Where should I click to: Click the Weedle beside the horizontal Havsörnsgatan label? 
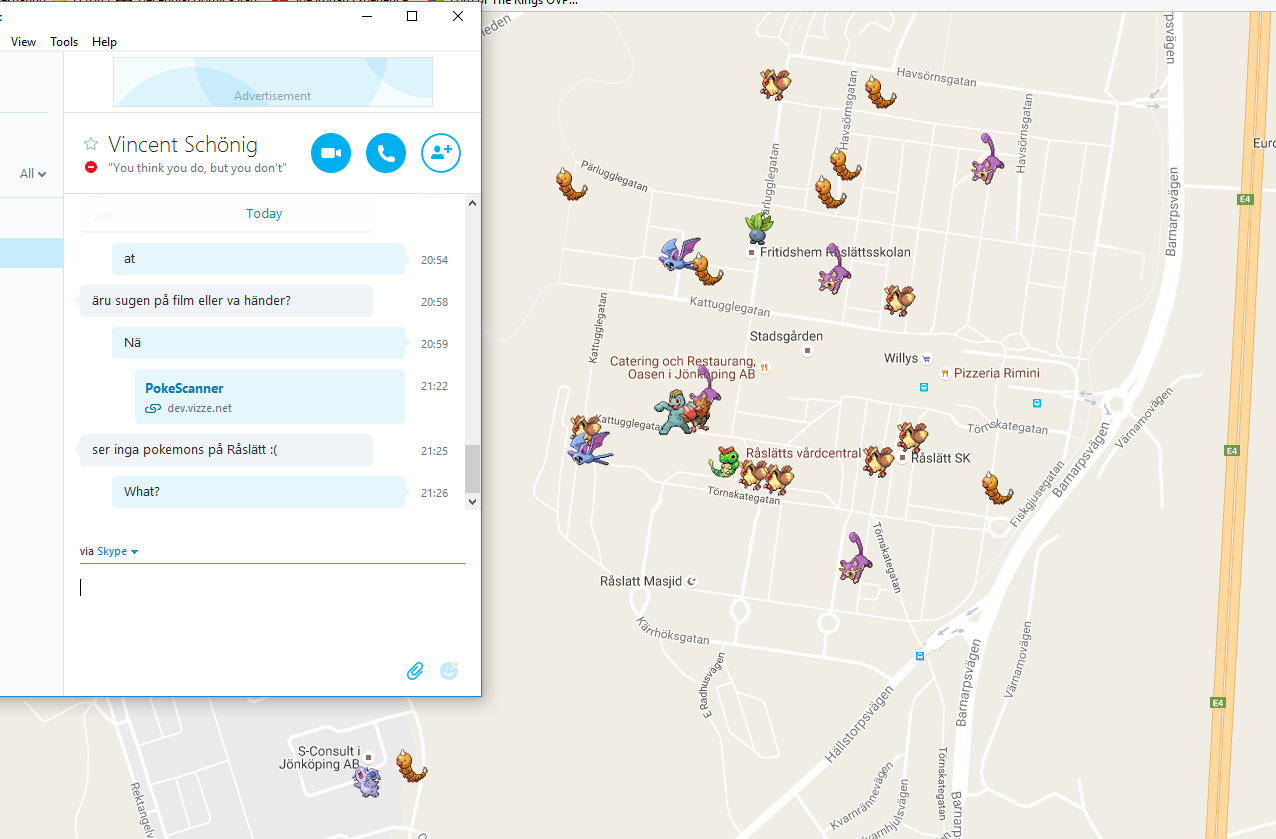point(880,93)
